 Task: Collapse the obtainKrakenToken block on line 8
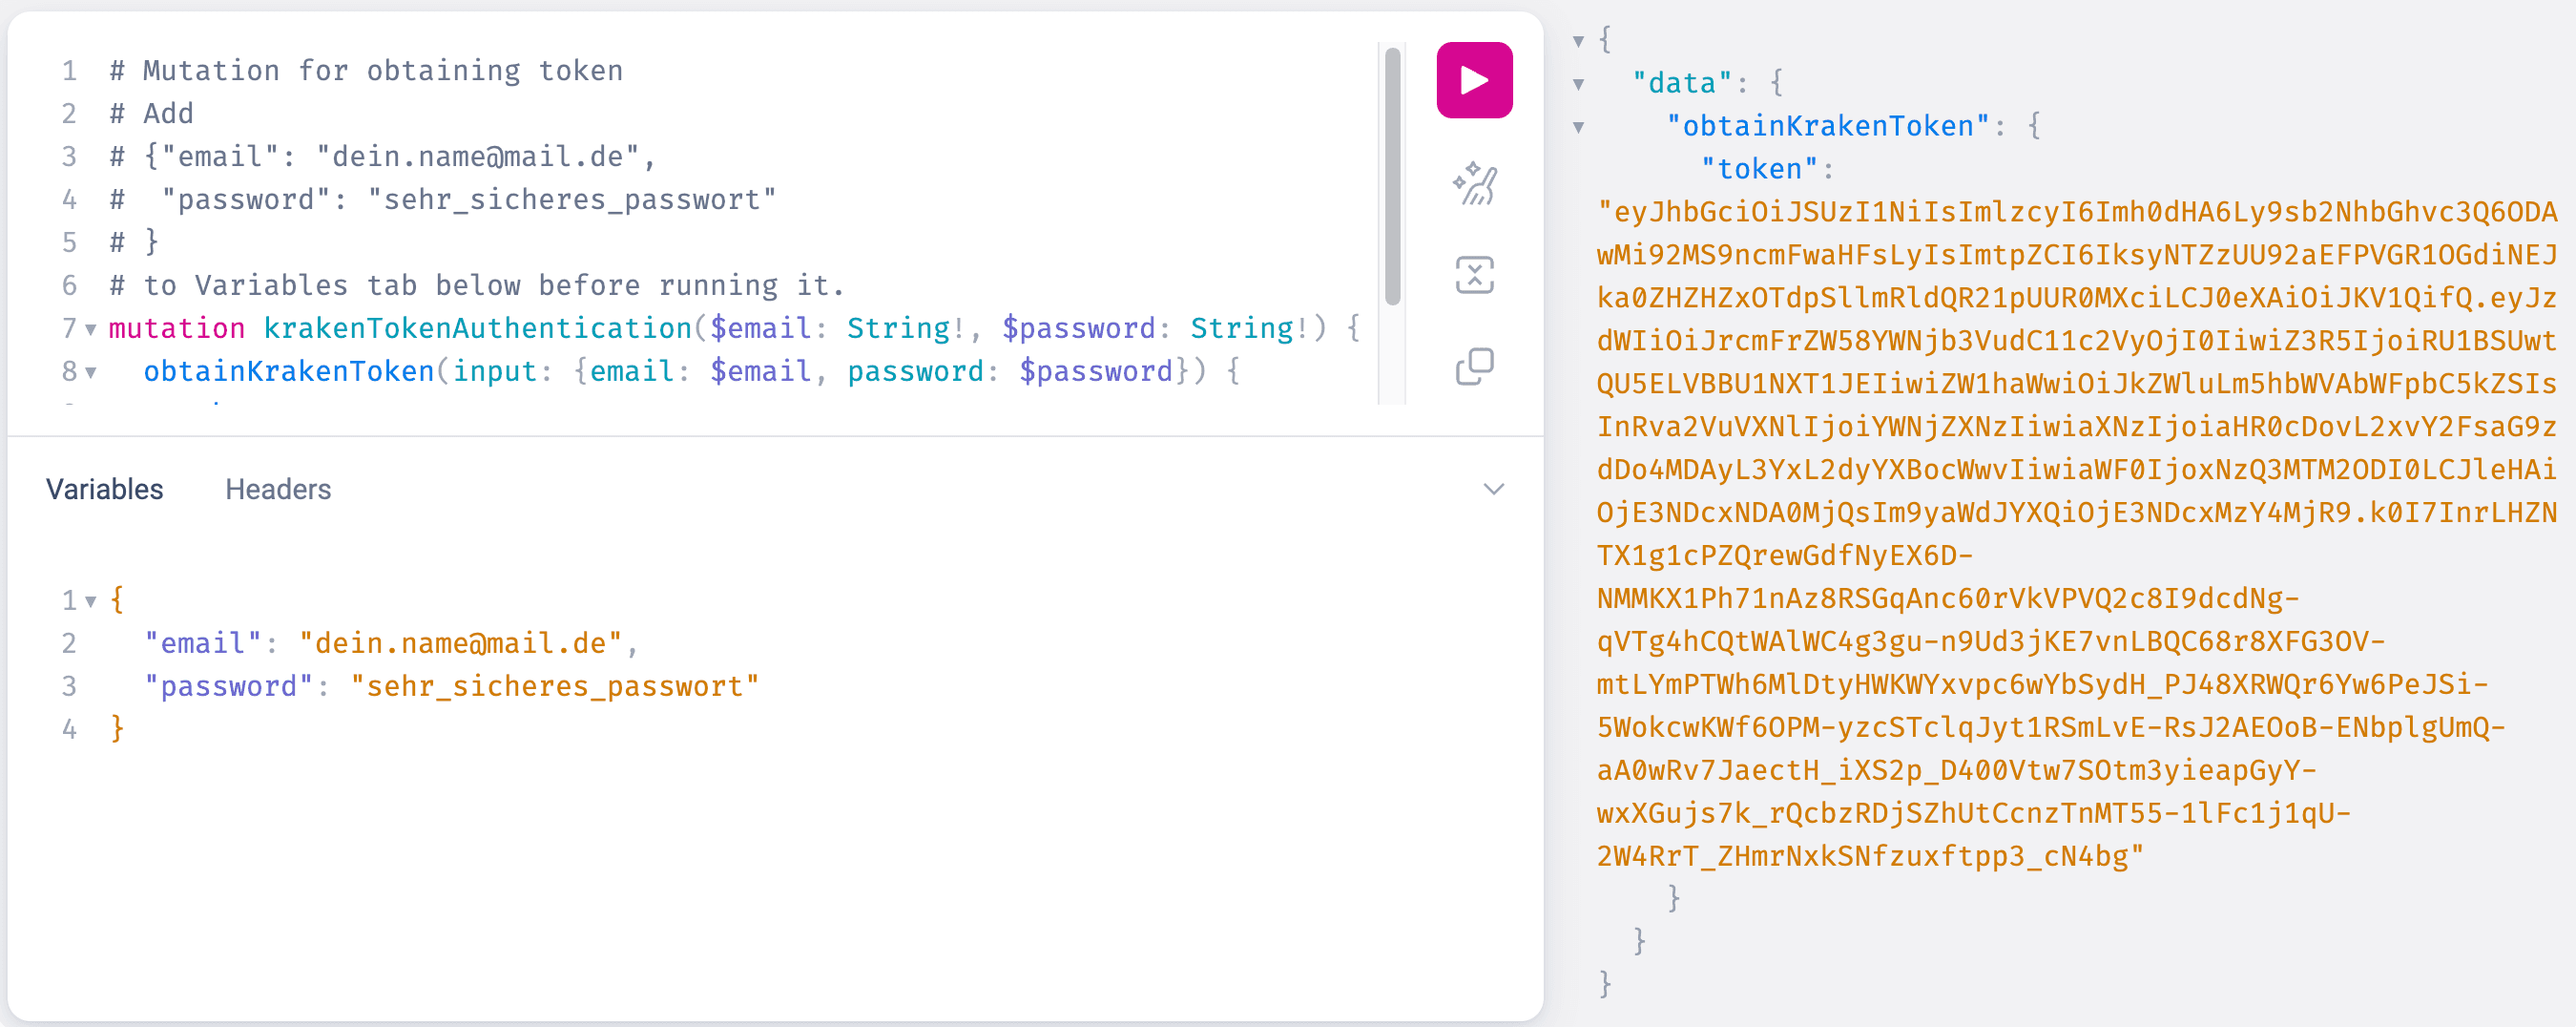tap(91, 373)
